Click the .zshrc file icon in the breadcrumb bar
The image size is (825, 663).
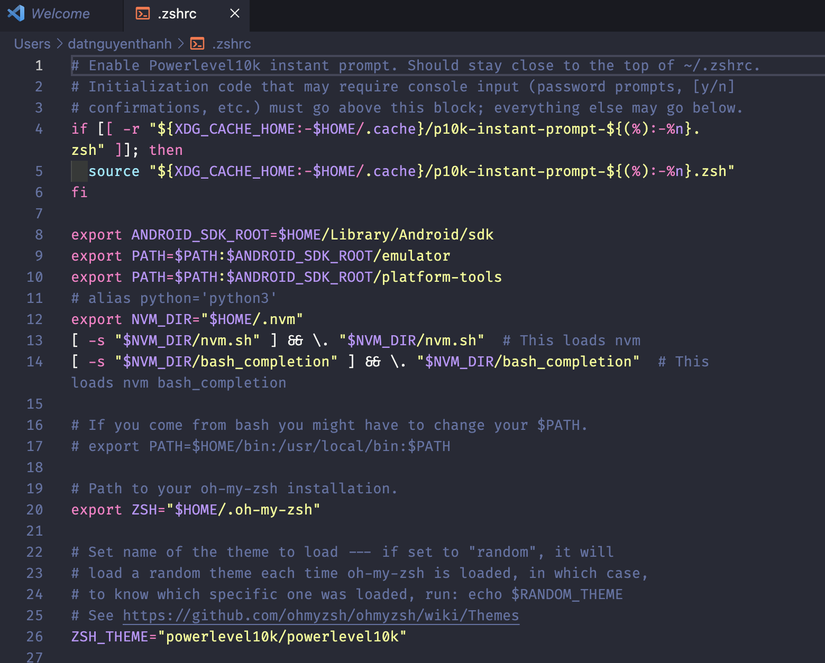[x=196, y=44]
